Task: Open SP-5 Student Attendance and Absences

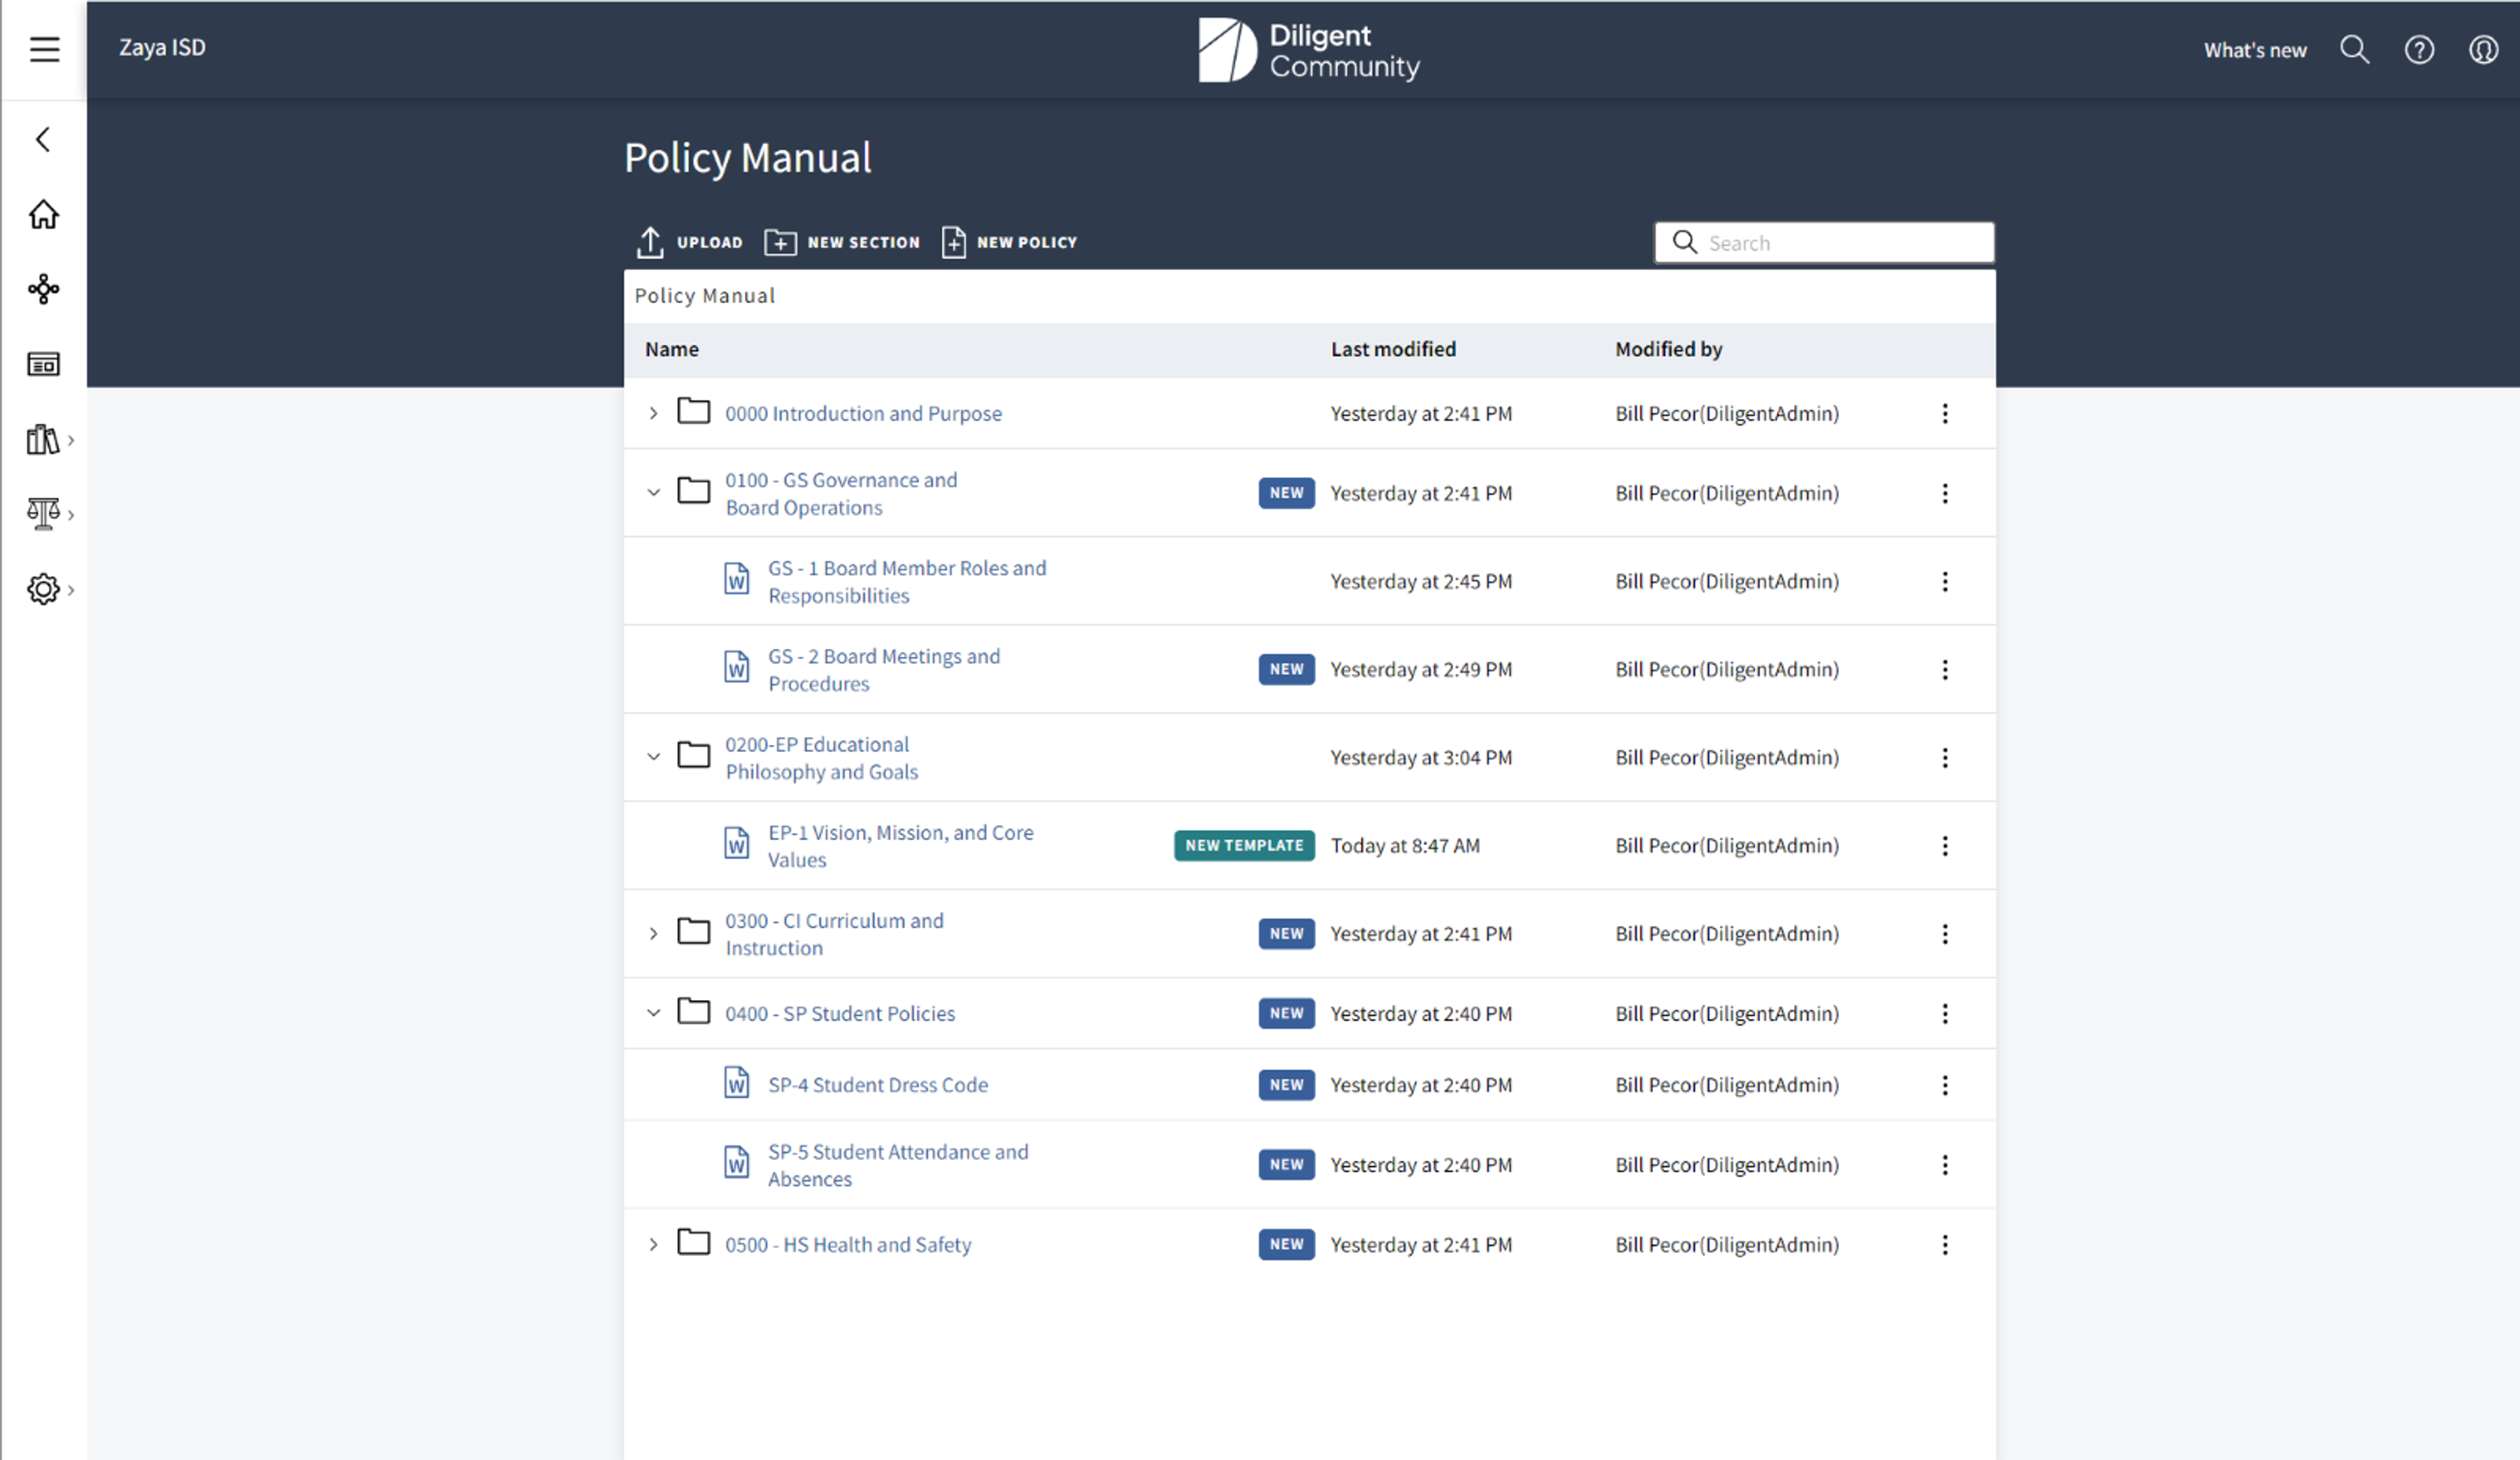Action: (897, 1165)
